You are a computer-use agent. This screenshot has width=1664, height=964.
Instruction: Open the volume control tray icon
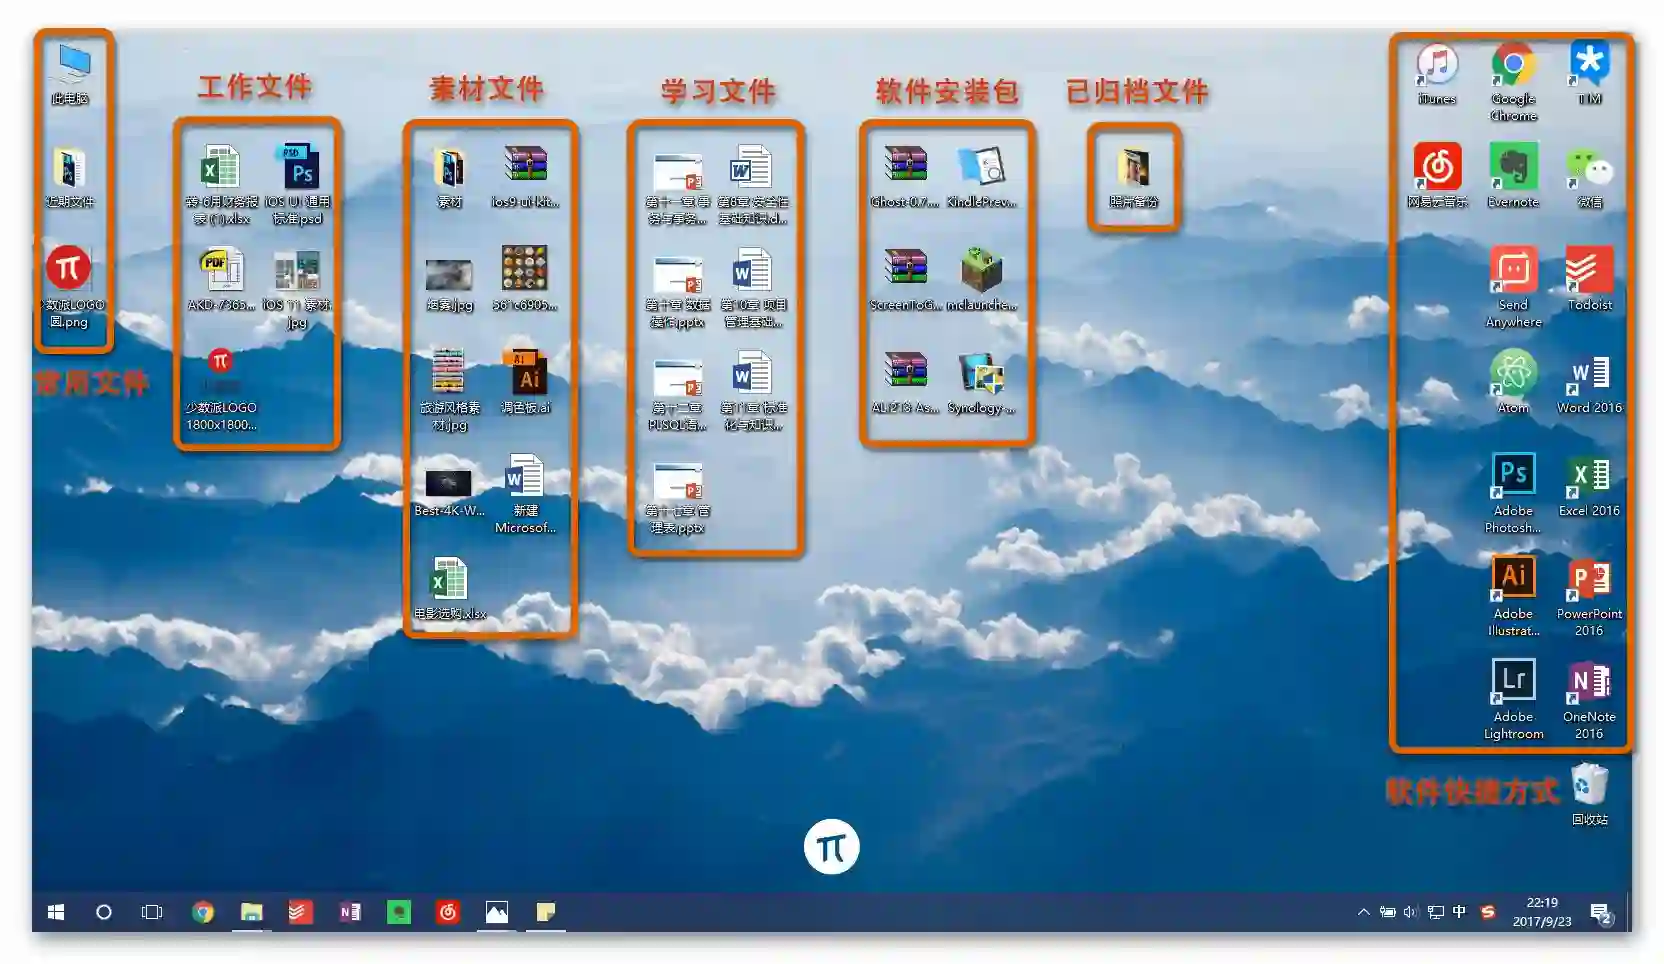tap(1410, 912)
